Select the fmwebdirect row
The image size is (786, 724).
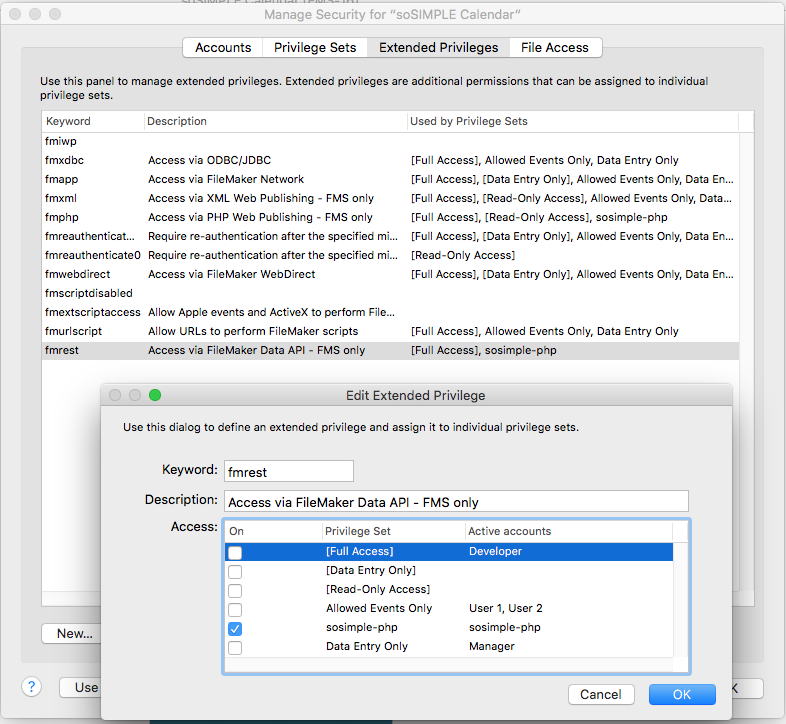pyautogui.click(x=390, y=274)
